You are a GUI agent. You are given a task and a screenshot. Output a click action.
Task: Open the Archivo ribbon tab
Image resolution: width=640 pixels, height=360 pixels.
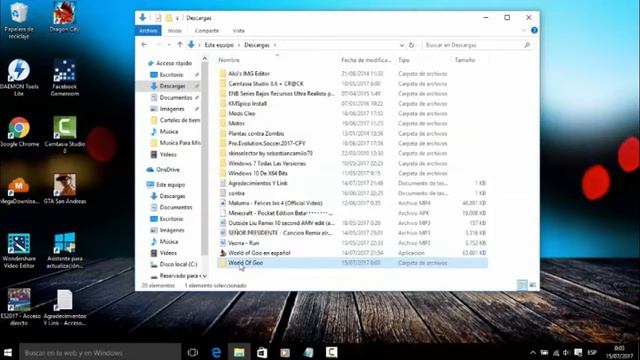[x=148, y=31]
